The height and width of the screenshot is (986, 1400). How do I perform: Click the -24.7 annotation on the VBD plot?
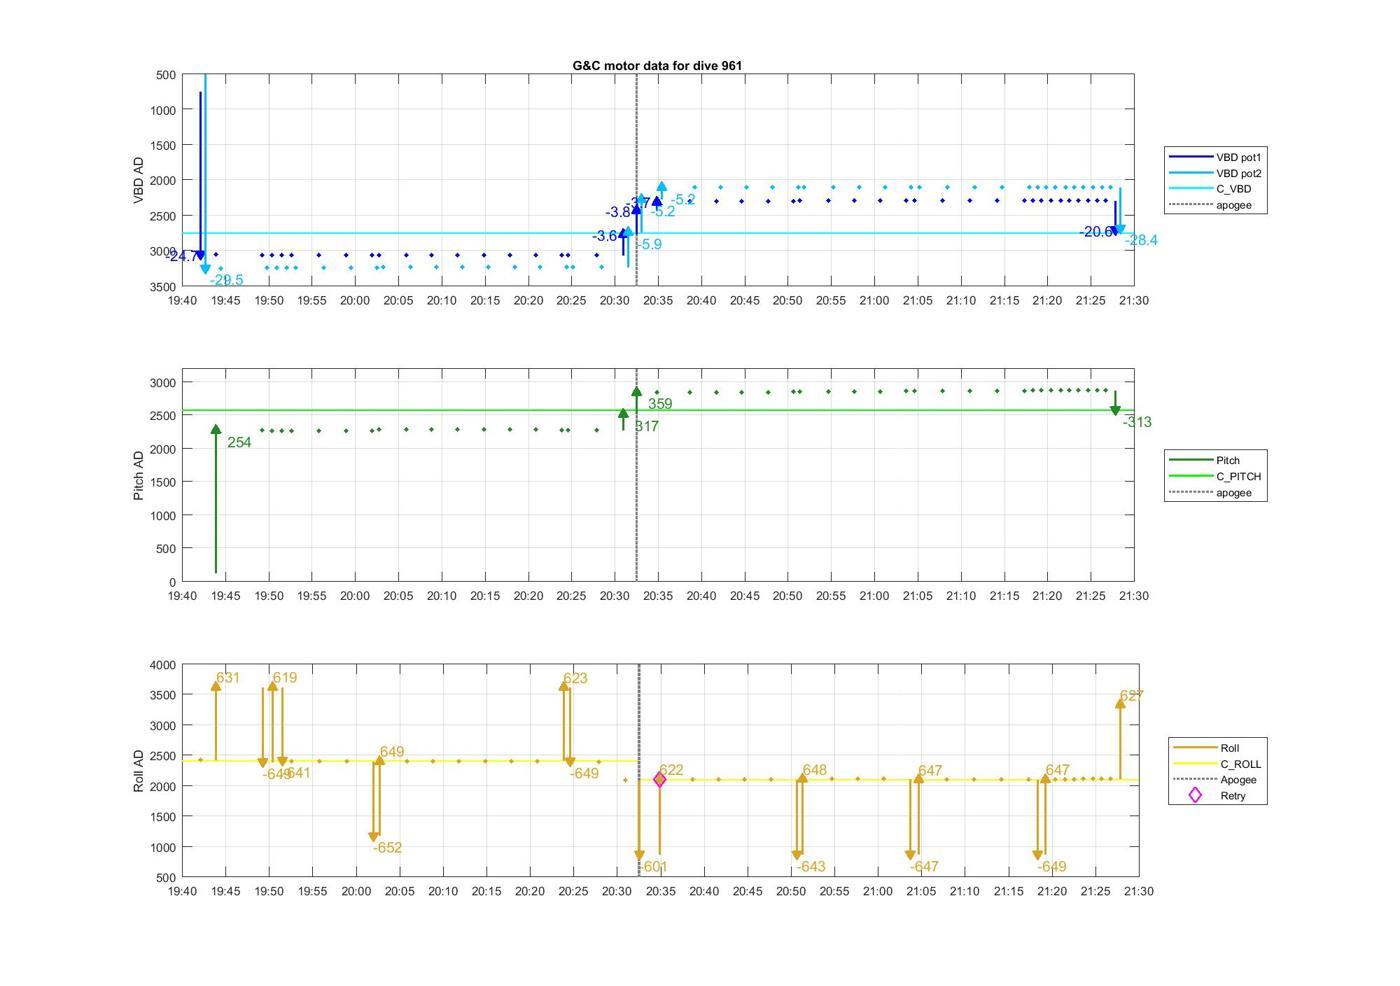[x=183, y=257]
